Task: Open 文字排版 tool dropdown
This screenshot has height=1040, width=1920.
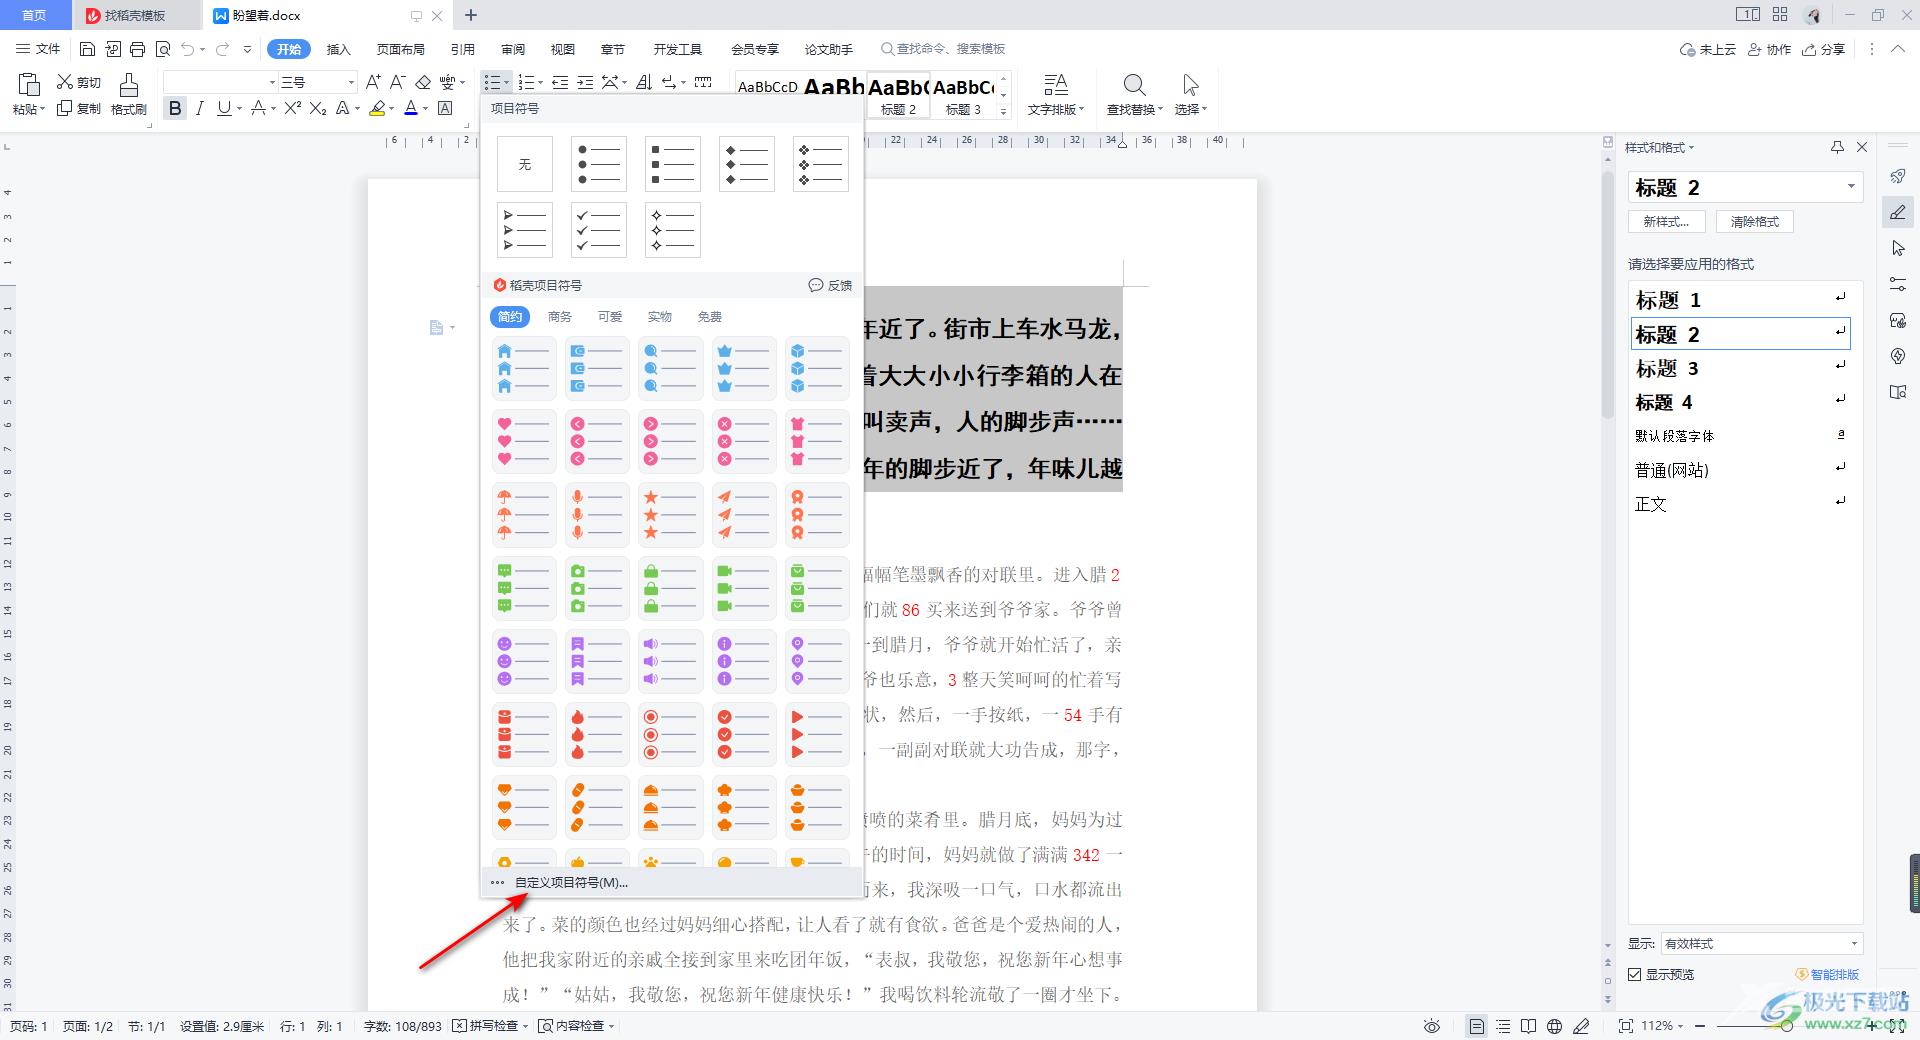Action: tap(1056, 95)
